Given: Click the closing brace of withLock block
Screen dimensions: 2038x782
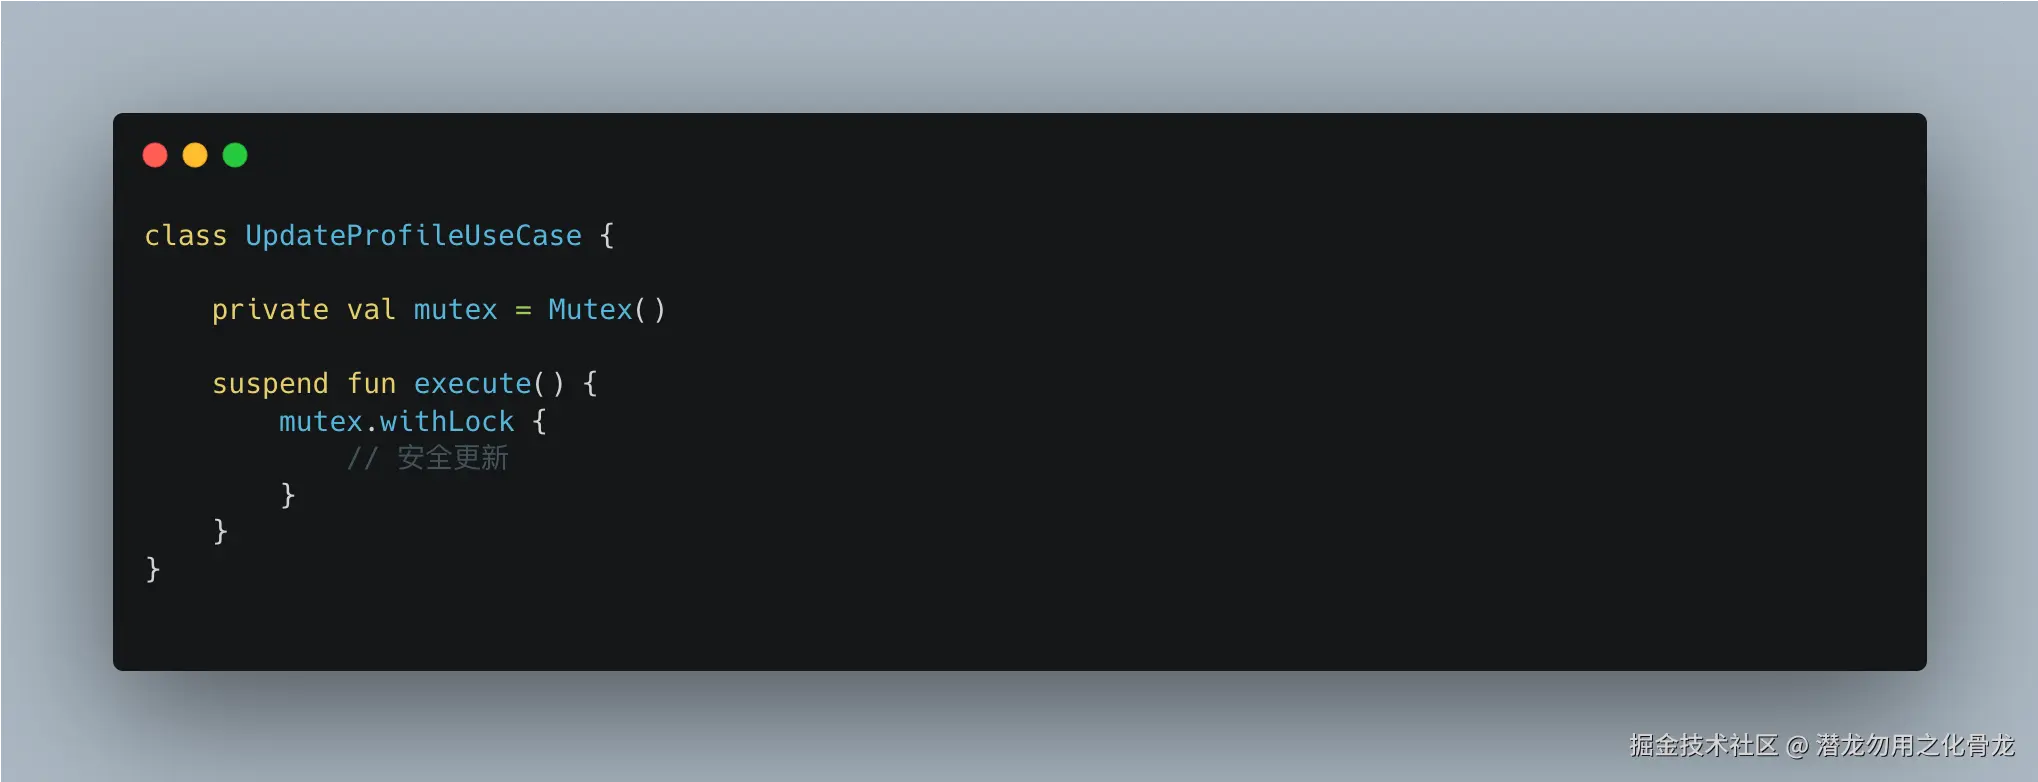Looking at the screenshot, I should [288, 495].
